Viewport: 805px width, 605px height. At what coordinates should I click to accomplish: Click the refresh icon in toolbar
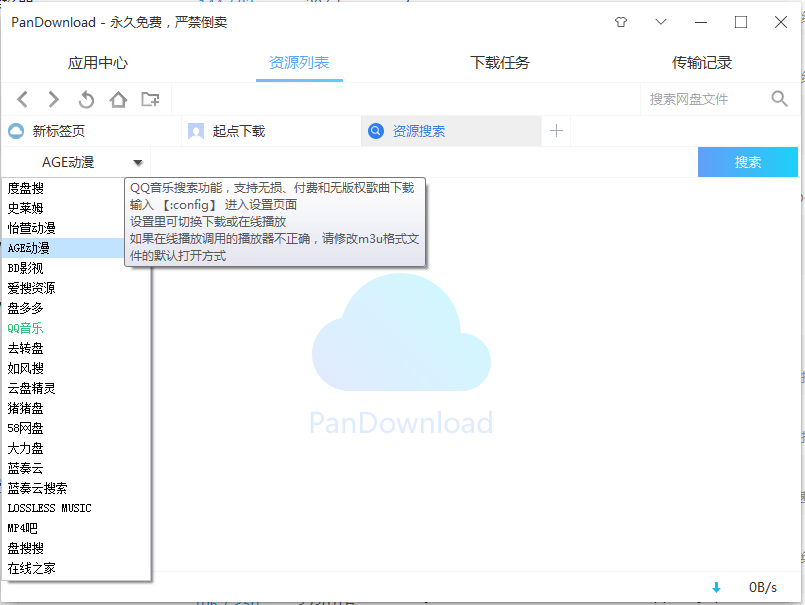point(86,99)
